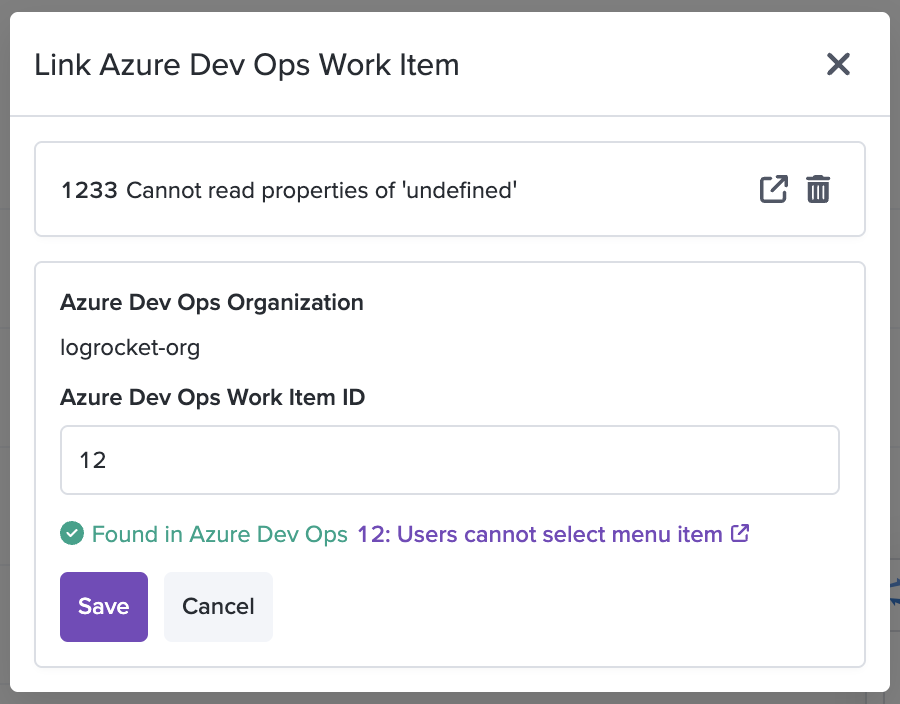Place cursor after '12' in the ID box

pos(109,460)
